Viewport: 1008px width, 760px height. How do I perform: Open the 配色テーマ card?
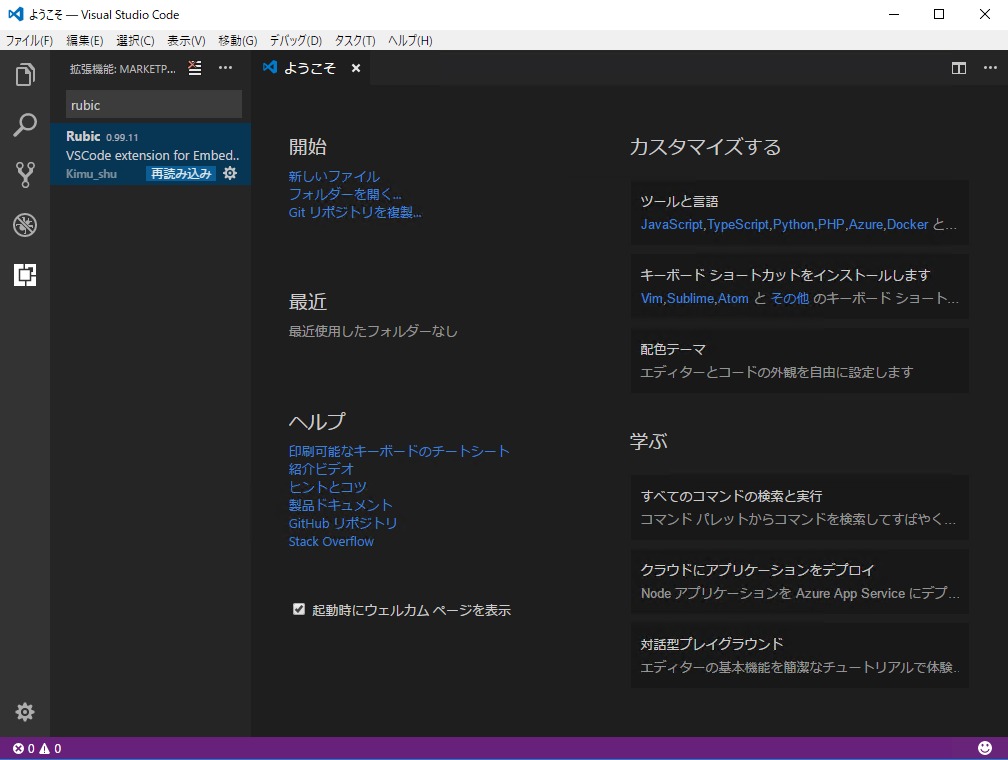800,361
